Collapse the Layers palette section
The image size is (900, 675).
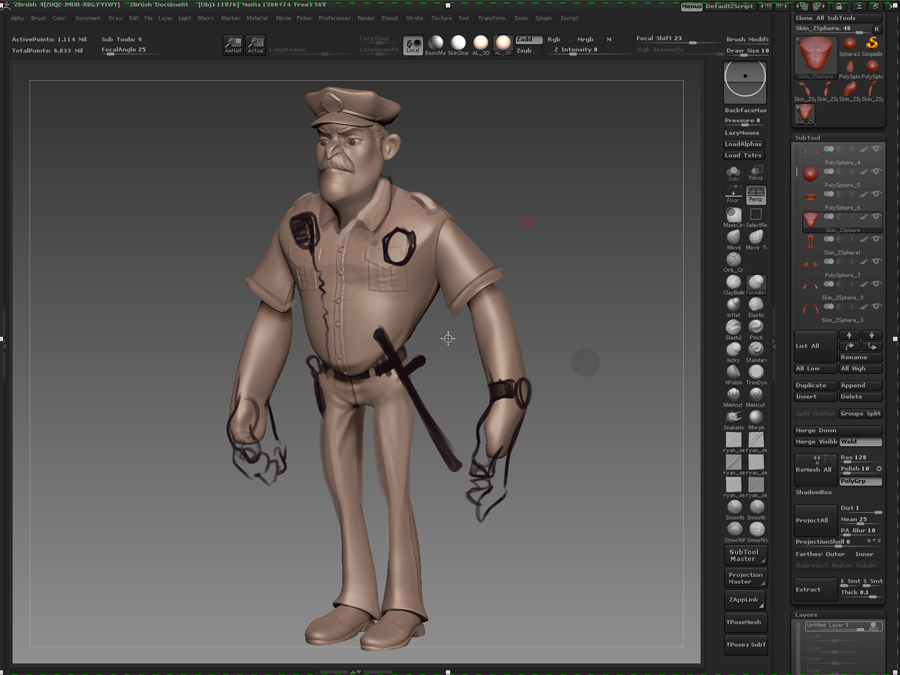coord(806,615)
